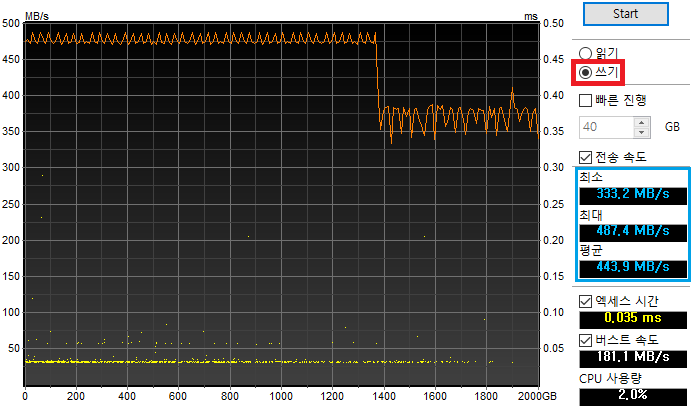The width and height of the screenshot is (694, 414).
Task: Click the 1000 x-axis tick label
Action: [x=281, y=396]
